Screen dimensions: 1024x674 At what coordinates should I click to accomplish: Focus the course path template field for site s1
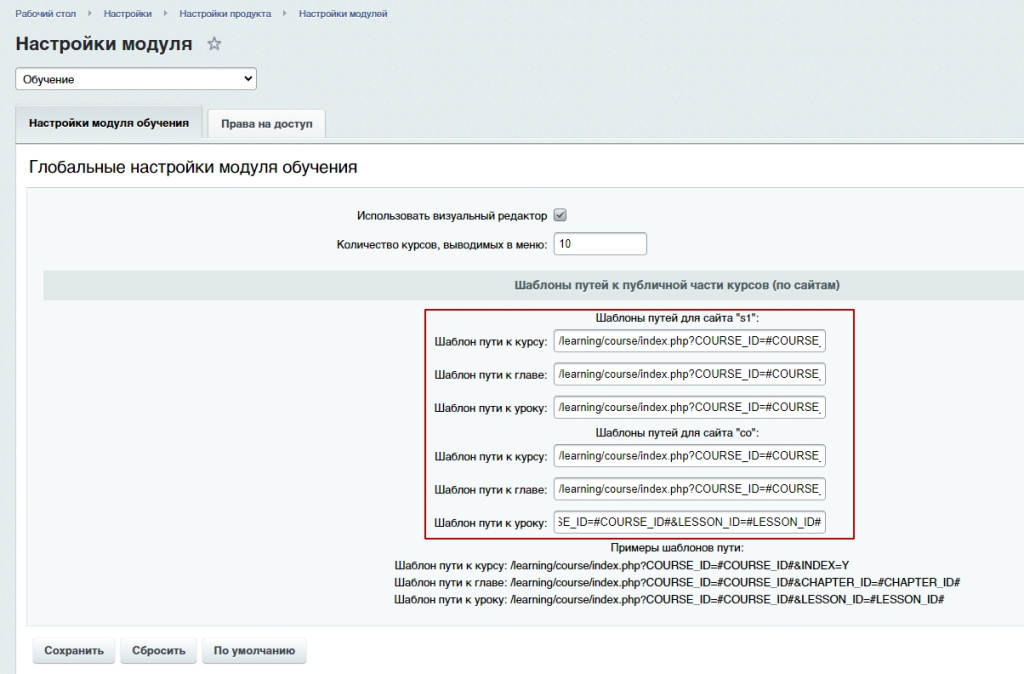click(689, 342)
